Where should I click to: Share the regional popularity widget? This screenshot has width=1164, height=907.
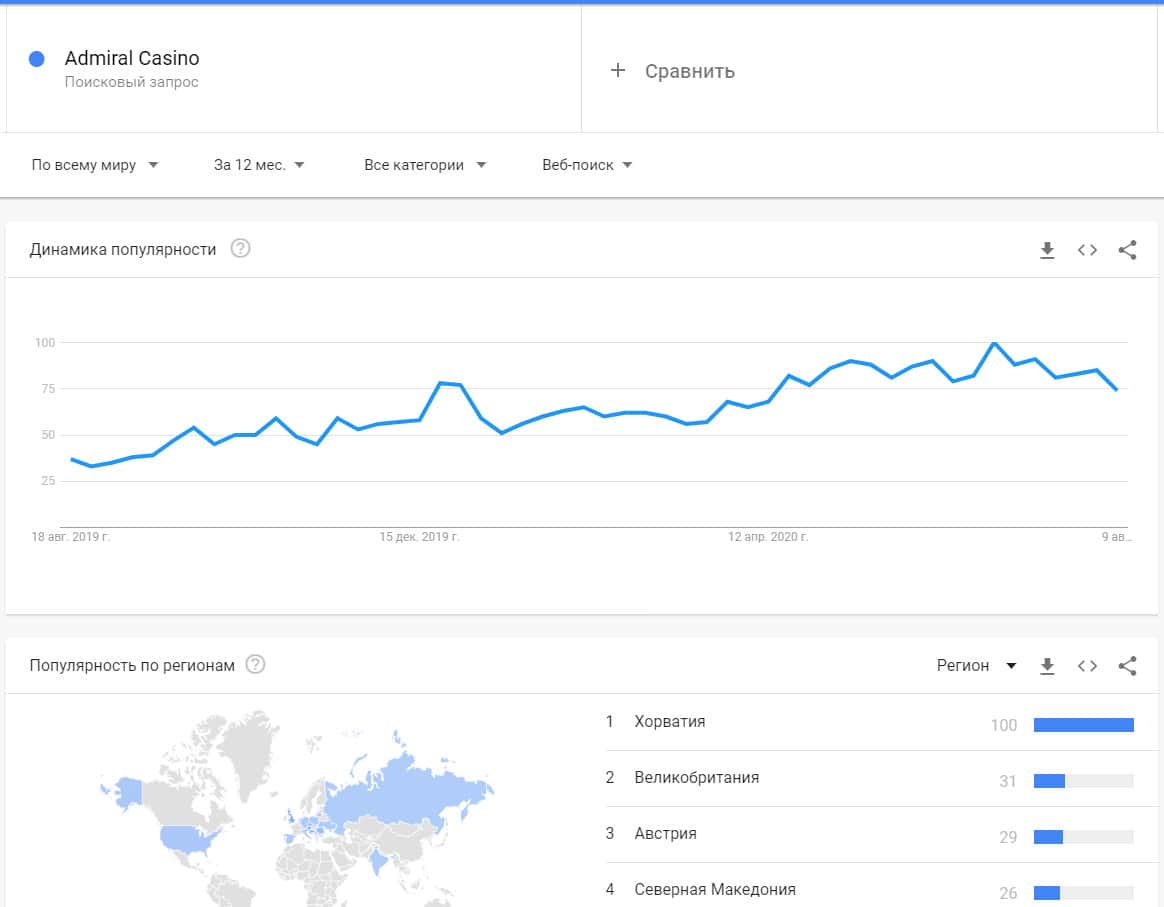pos(1127,666)
